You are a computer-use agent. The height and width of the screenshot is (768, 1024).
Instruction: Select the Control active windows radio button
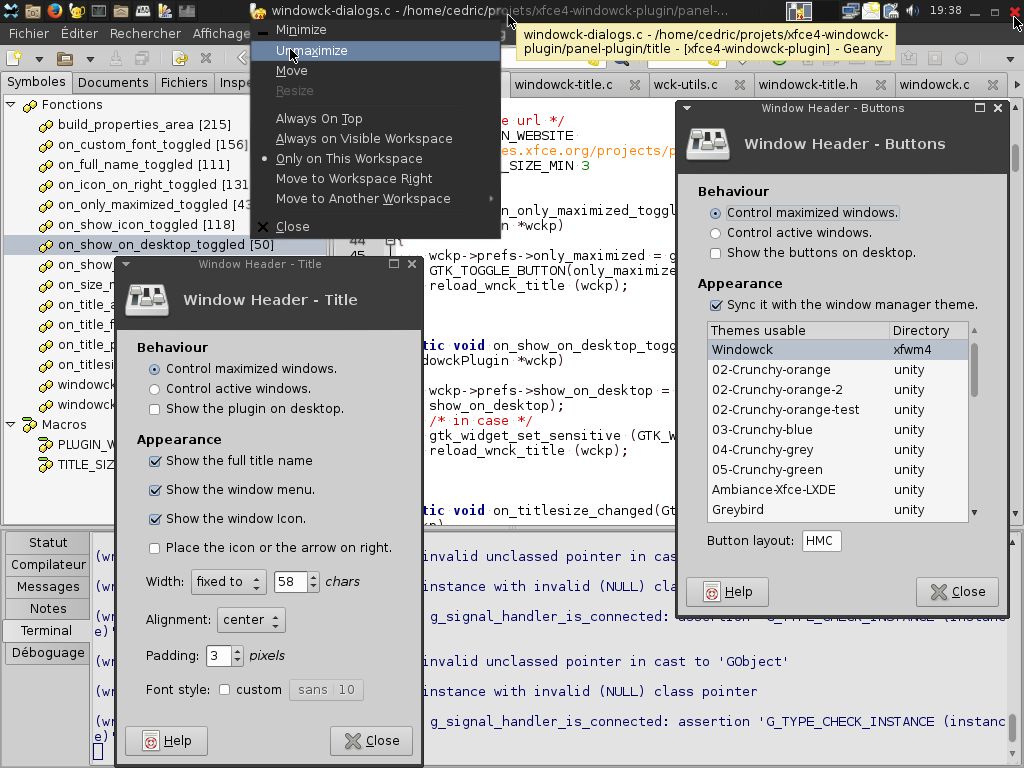[155, 388]
